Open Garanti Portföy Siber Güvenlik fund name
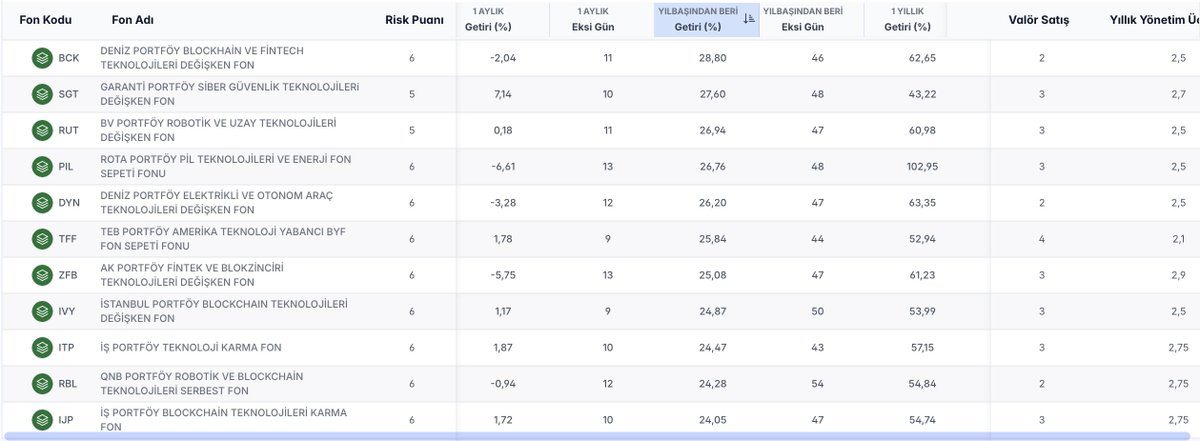The width and height of the screenshot is (1200, 441). point(230,93)
